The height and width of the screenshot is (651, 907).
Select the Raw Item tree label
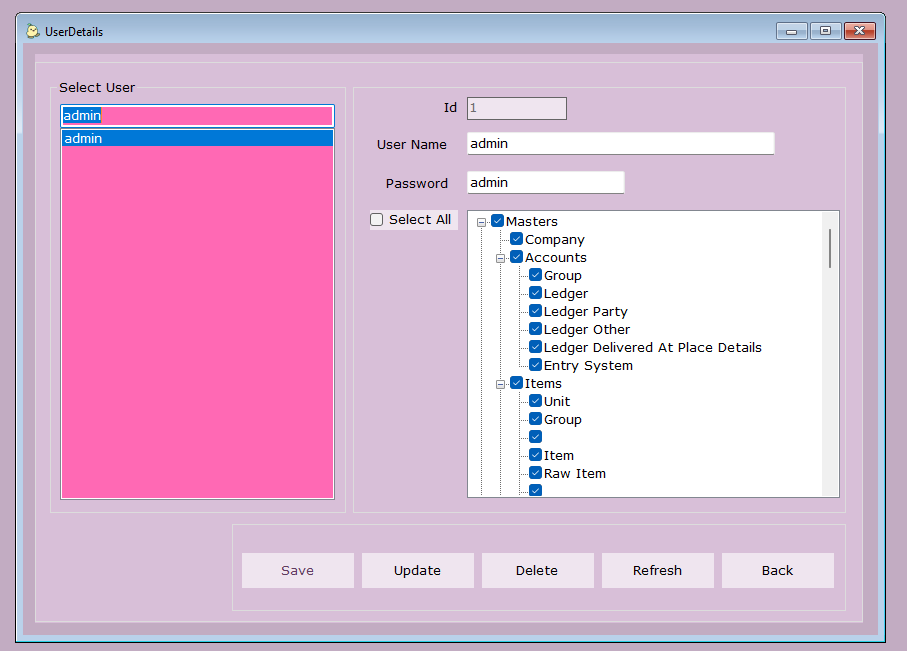click(575, 473)
